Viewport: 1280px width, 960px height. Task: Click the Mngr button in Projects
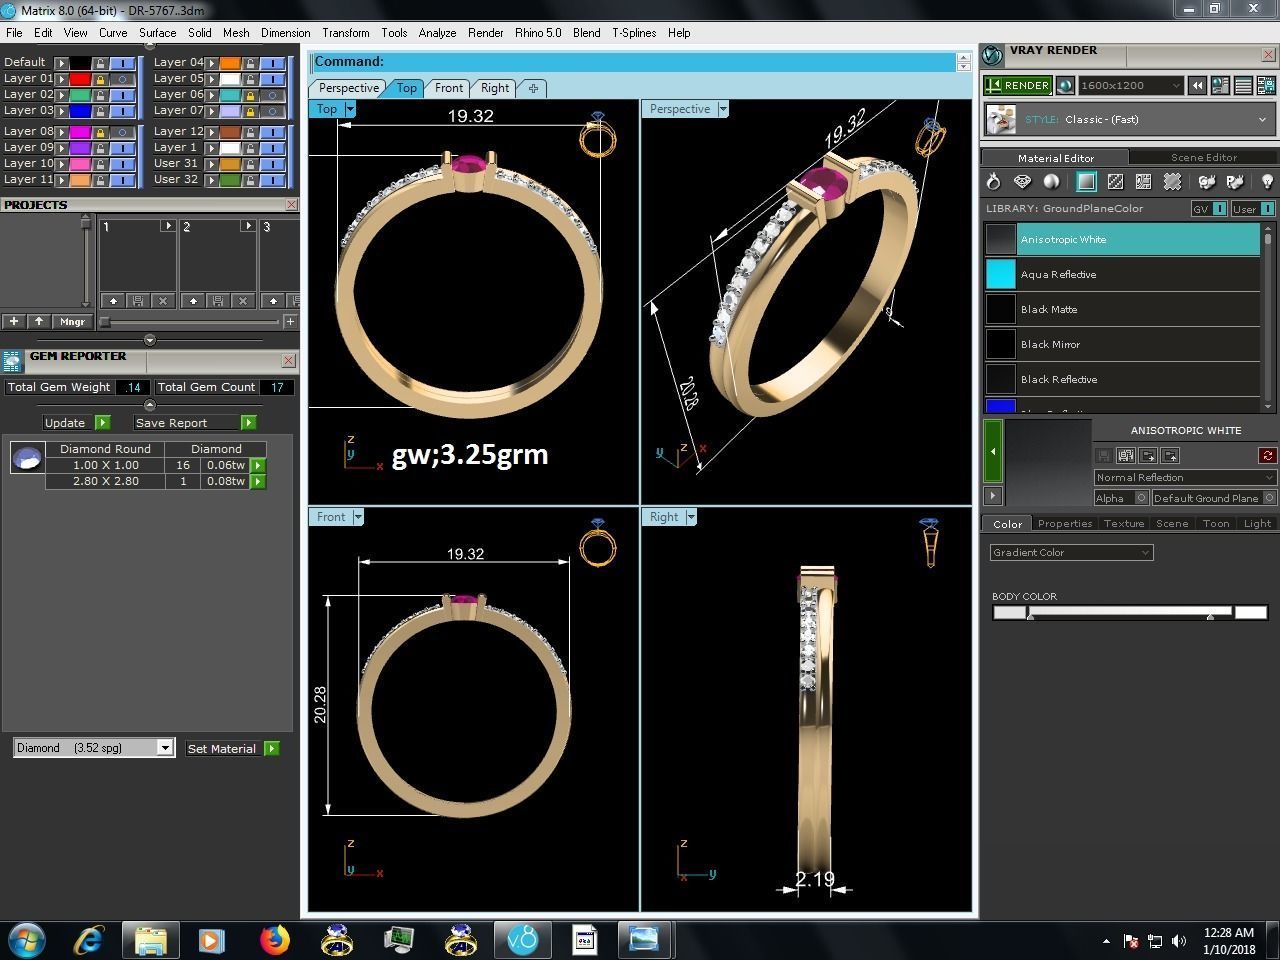72,322
